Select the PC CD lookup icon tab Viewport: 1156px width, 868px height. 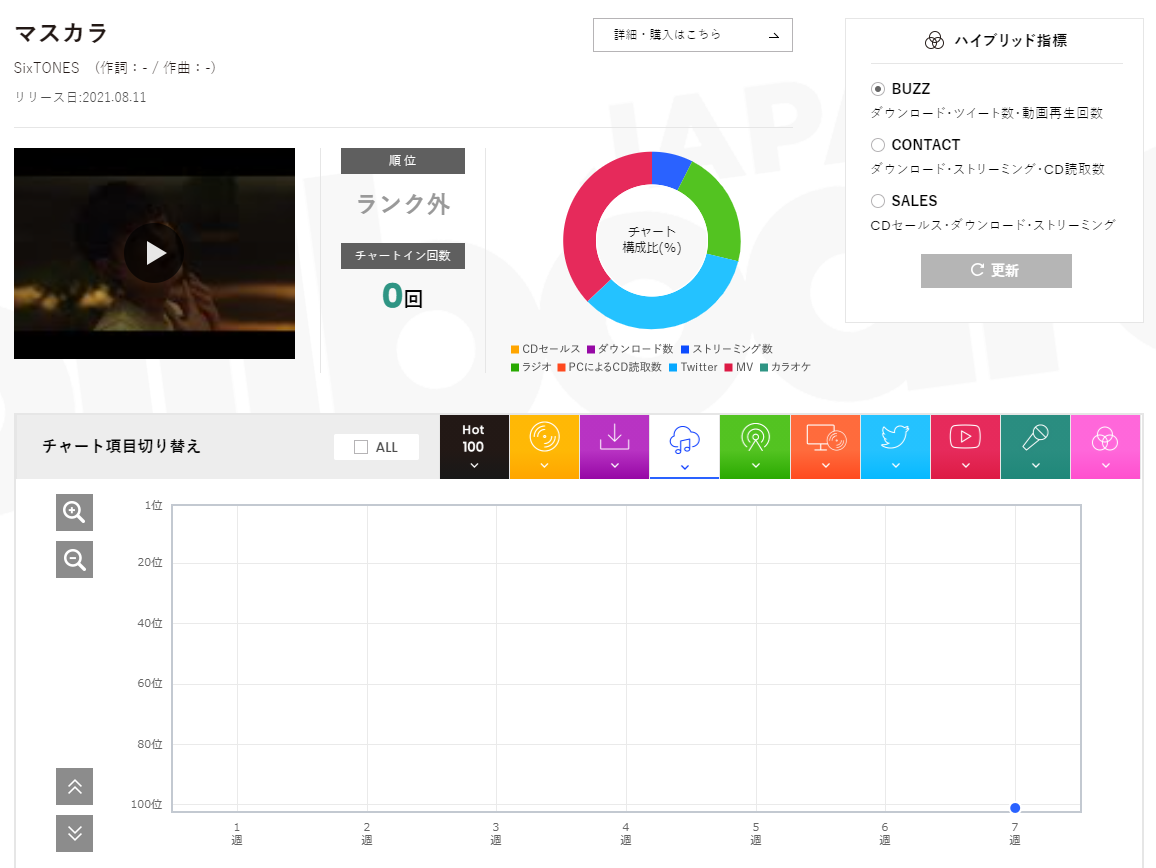pos(825,447)
